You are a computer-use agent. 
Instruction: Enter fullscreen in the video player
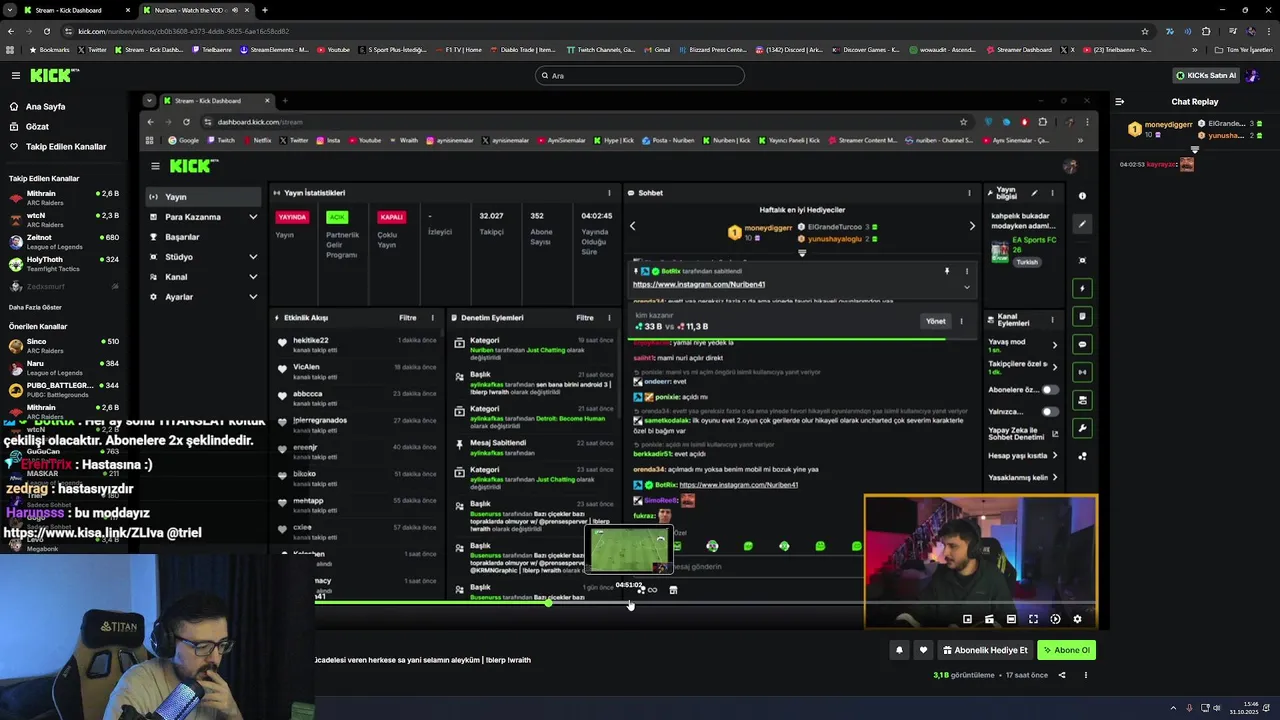click(1033, 619)
